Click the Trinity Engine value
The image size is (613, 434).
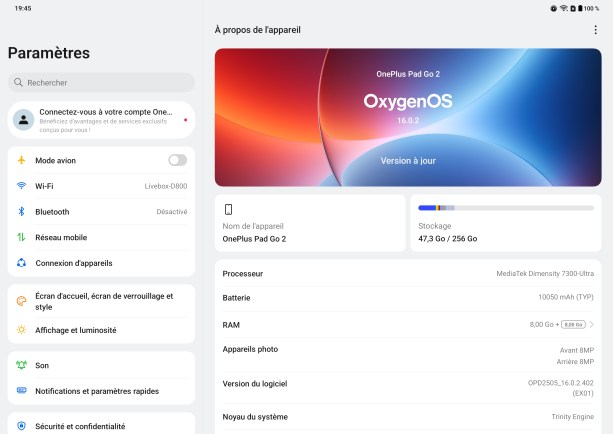(x=573, y=417)
